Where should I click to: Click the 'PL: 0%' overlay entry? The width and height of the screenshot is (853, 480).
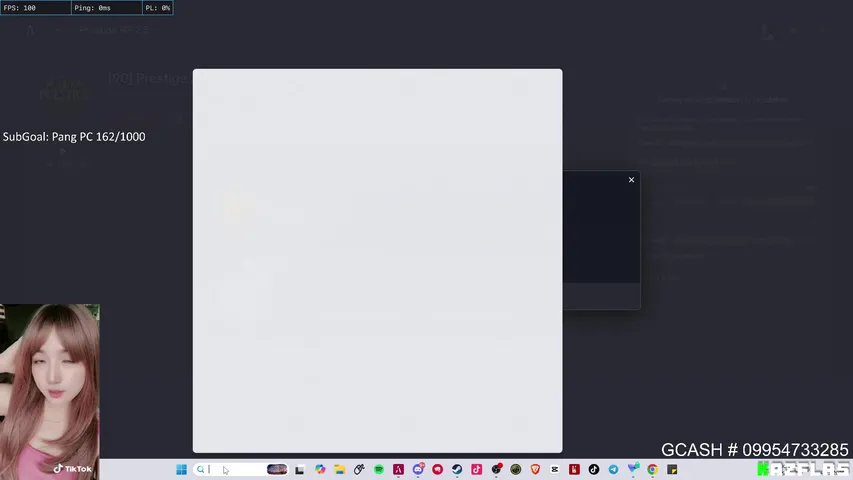pos(158,8)
